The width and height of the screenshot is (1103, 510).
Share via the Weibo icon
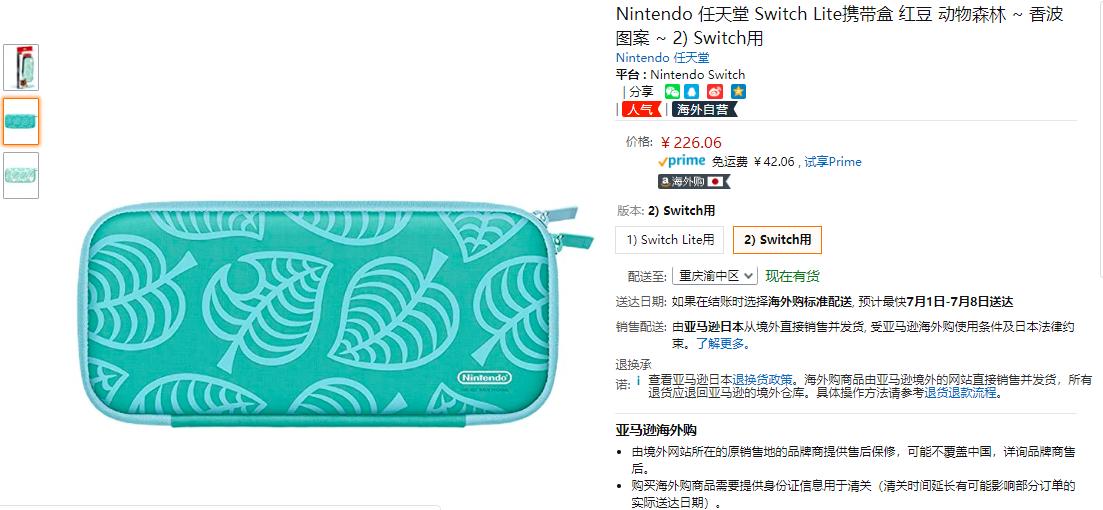click(715, 91)
